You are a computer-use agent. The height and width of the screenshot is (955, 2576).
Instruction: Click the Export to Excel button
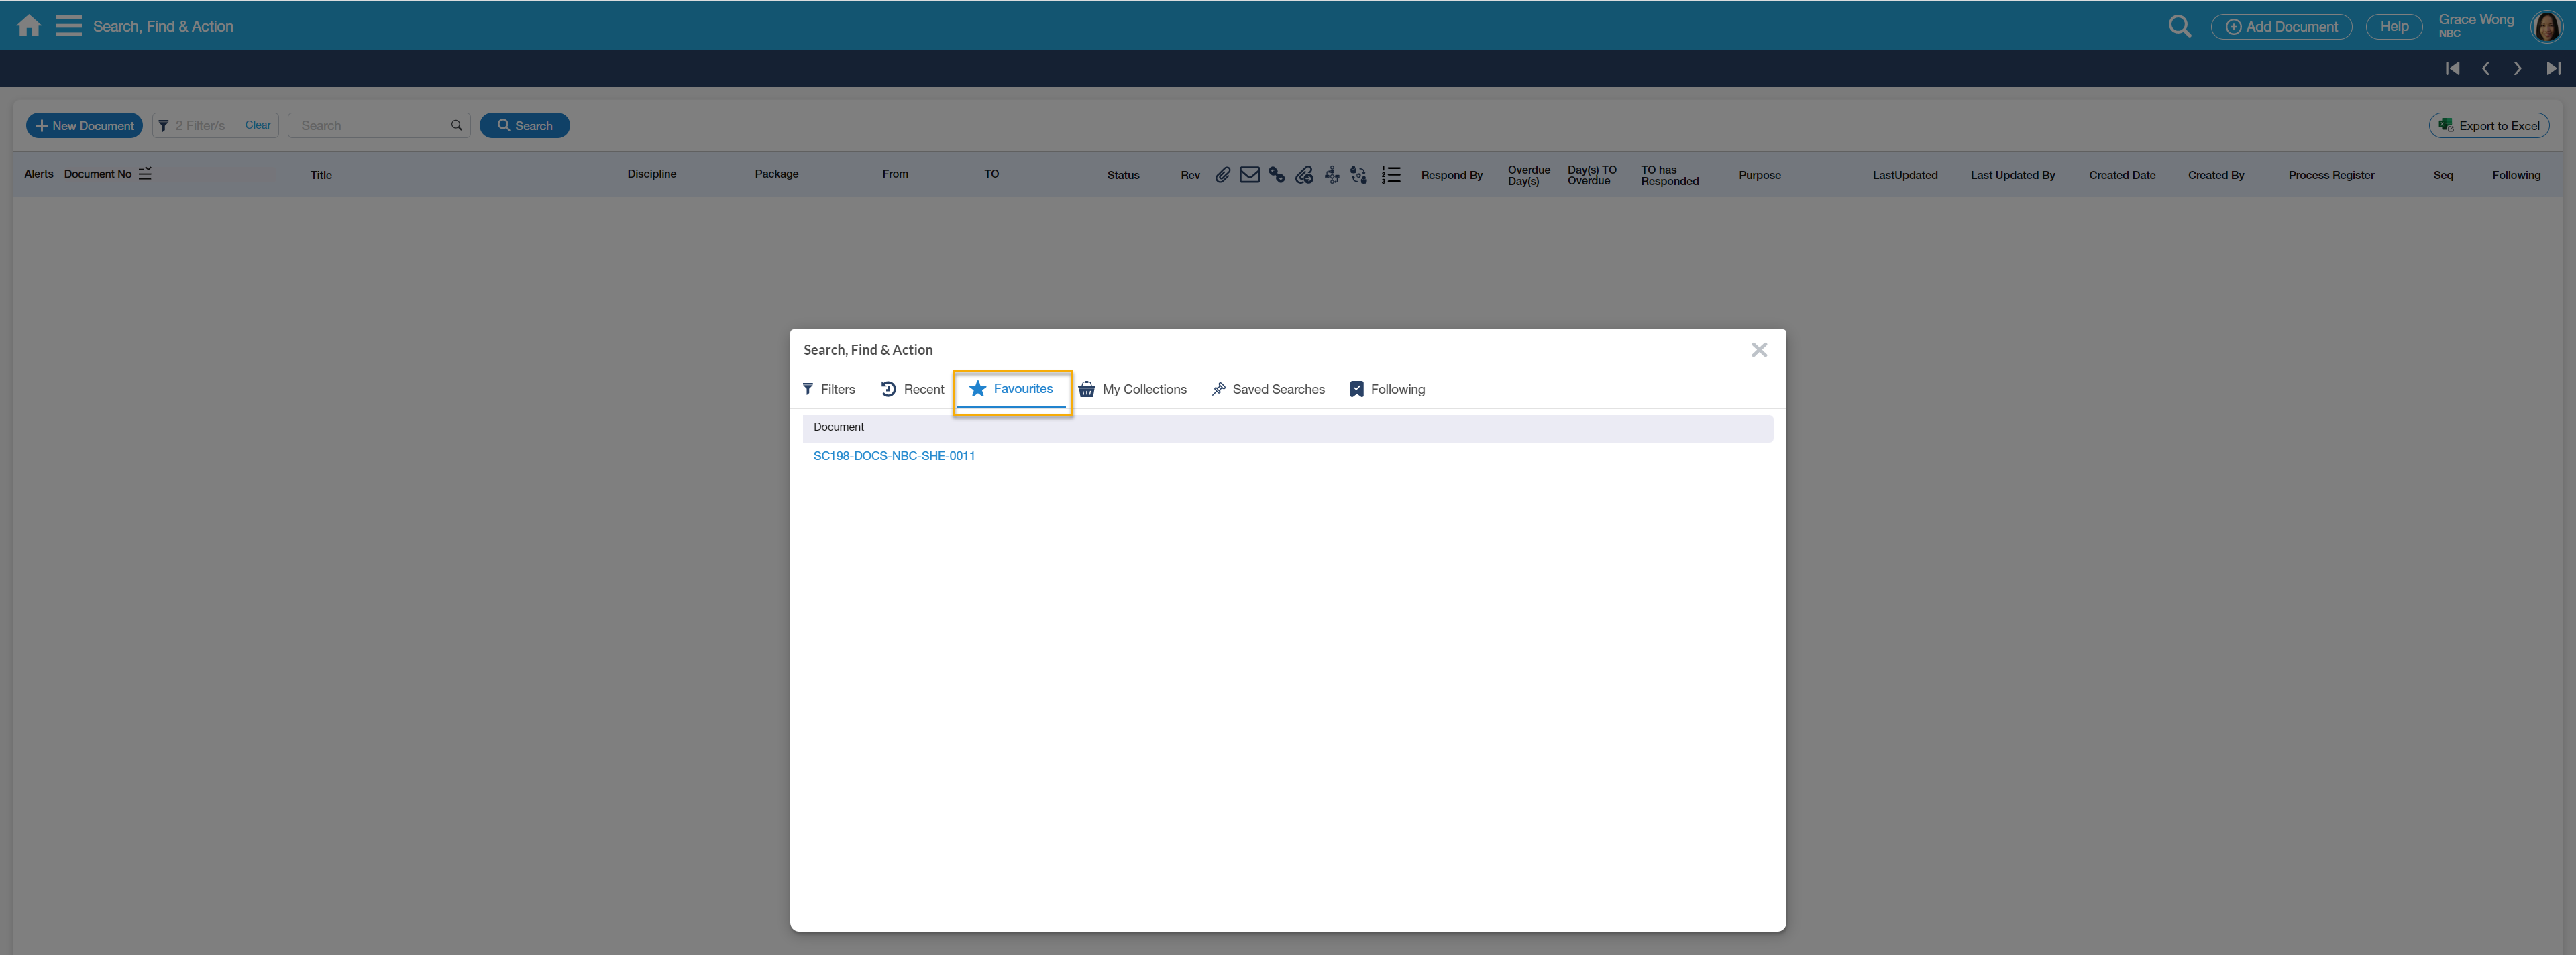[2488, 126]
